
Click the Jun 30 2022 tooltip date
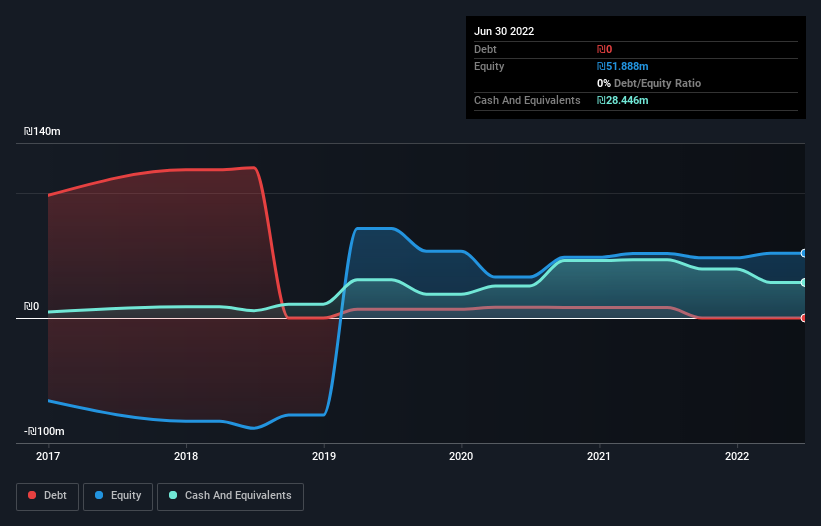point(504,31)
